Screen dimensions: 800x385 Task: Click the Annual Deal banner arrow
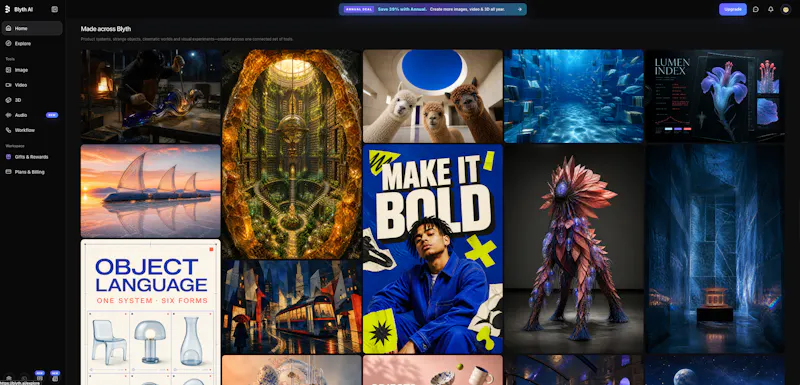tap(519, 9)
